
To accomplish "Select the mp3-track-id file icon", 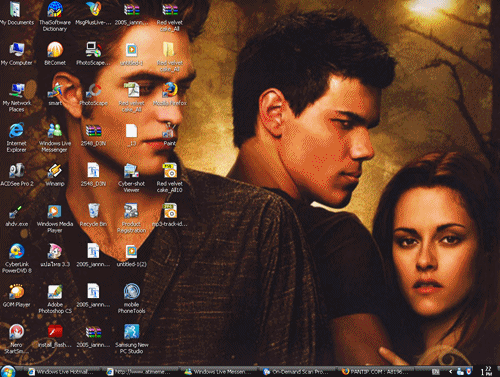I will [x=170, y=215].
